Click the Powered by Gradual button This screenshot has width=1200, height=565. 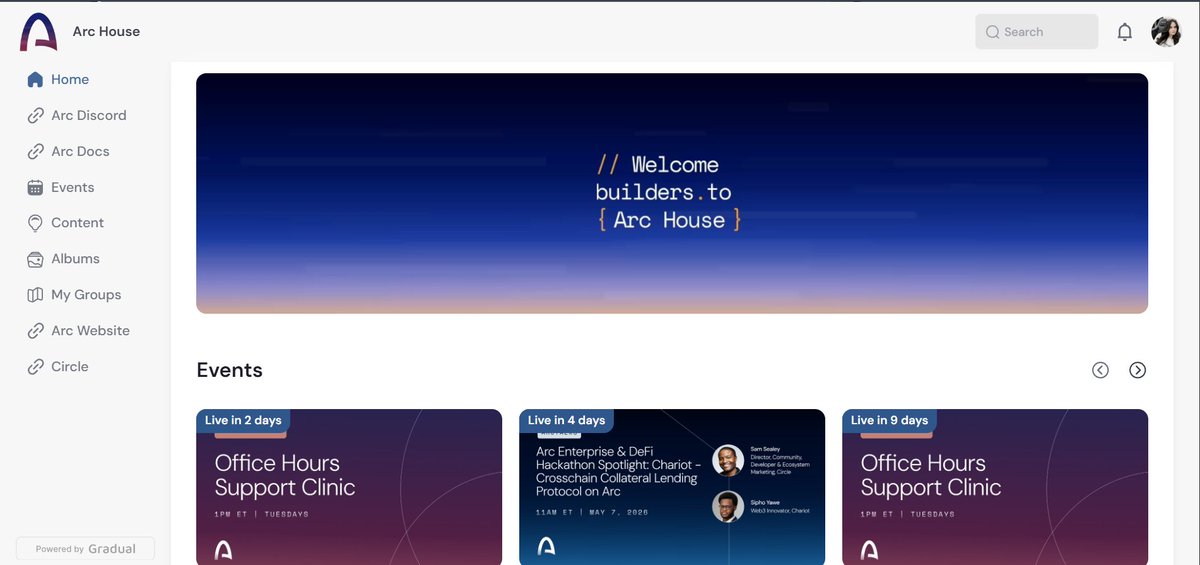[85, 549]
